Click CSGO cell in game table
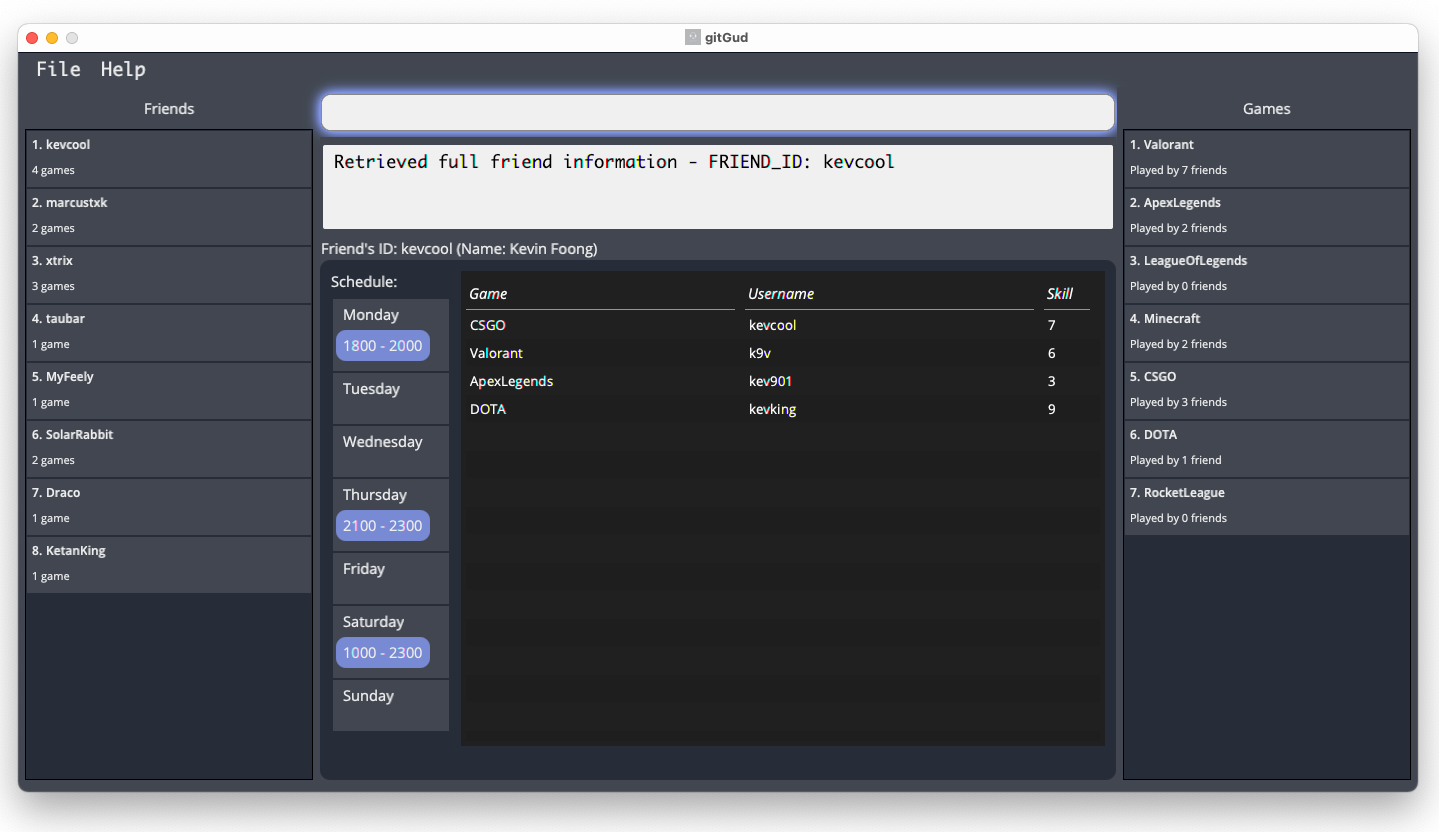This screenshot has width=1439, height=832. tap(487, 325)
